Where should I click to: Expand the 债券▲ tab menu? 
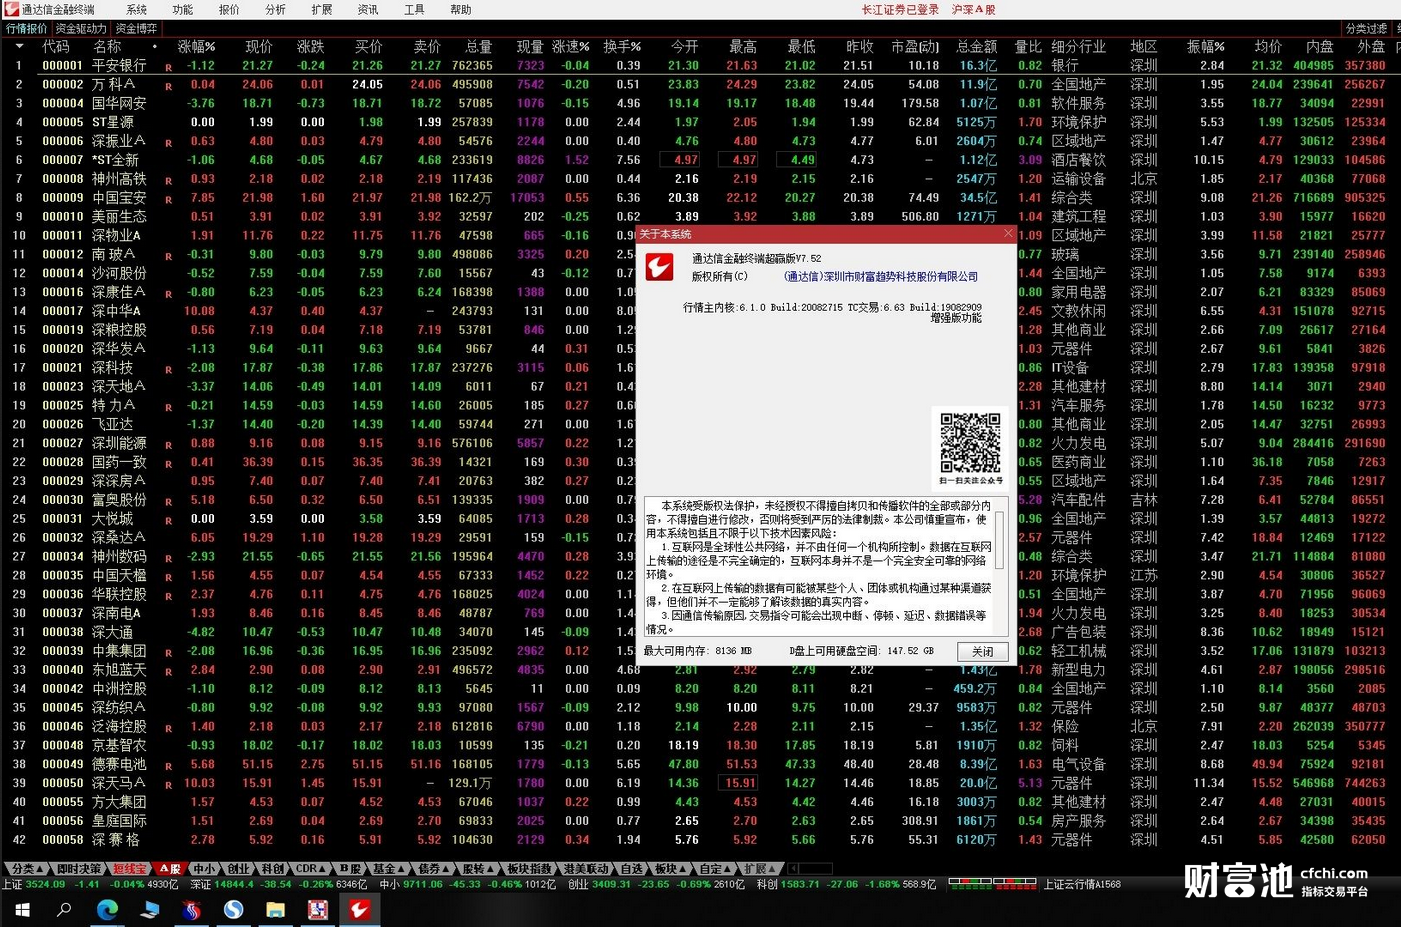tap(433, 869)
